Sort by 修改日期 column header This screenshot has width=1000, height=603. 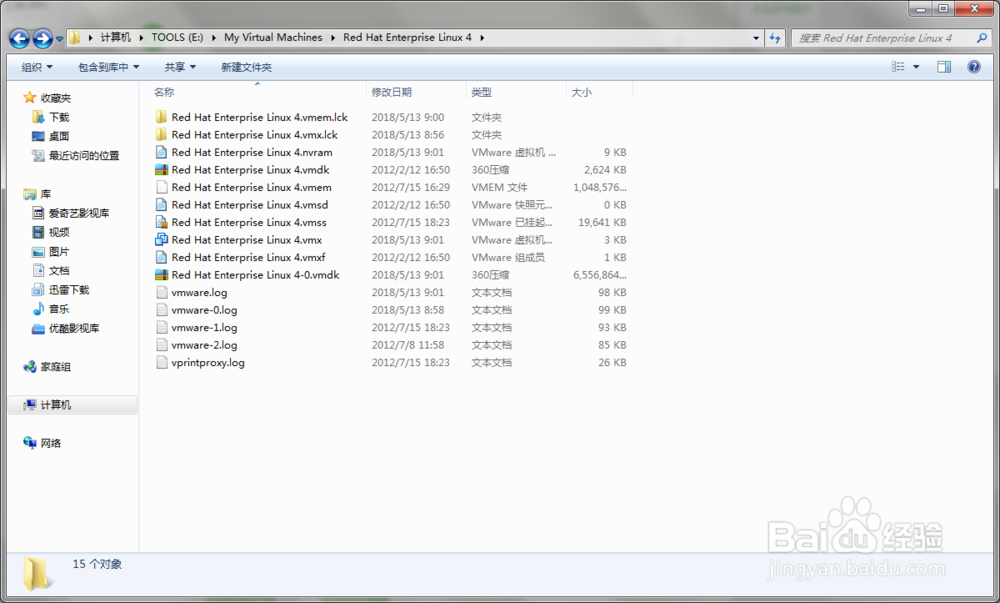click(392, 92)
